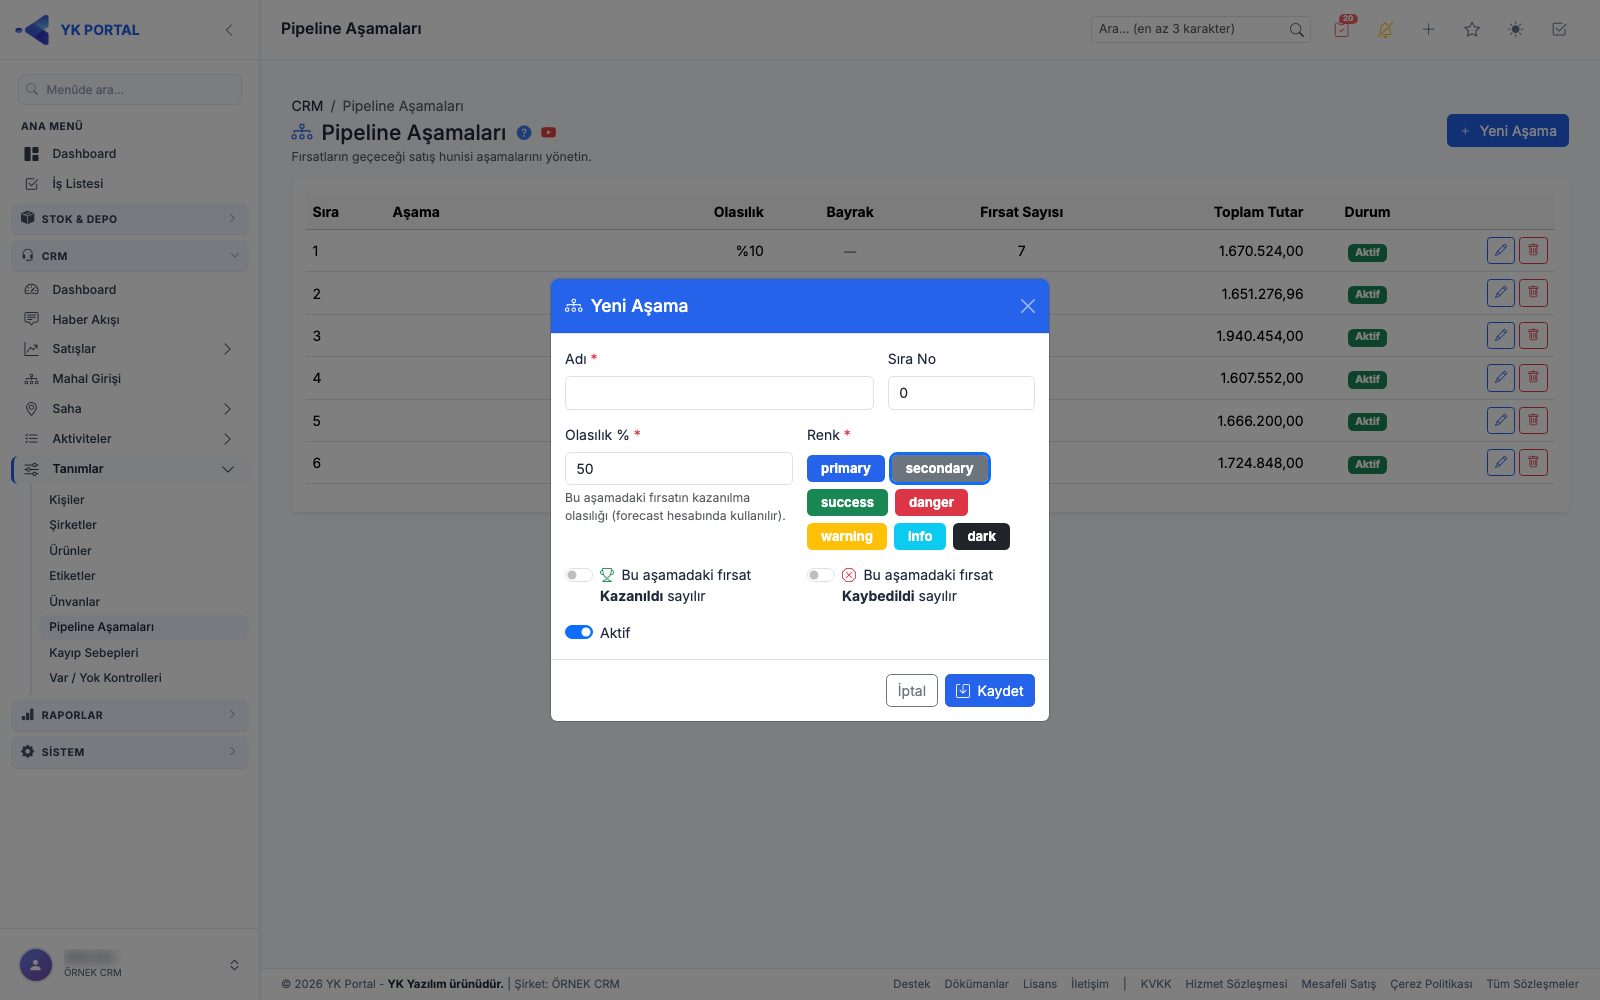Image resolution: width=1600 pixels, height=1000 pixels.
Task: Edit the stage with total 1.666.200,00
Action: click(1501, 420)
